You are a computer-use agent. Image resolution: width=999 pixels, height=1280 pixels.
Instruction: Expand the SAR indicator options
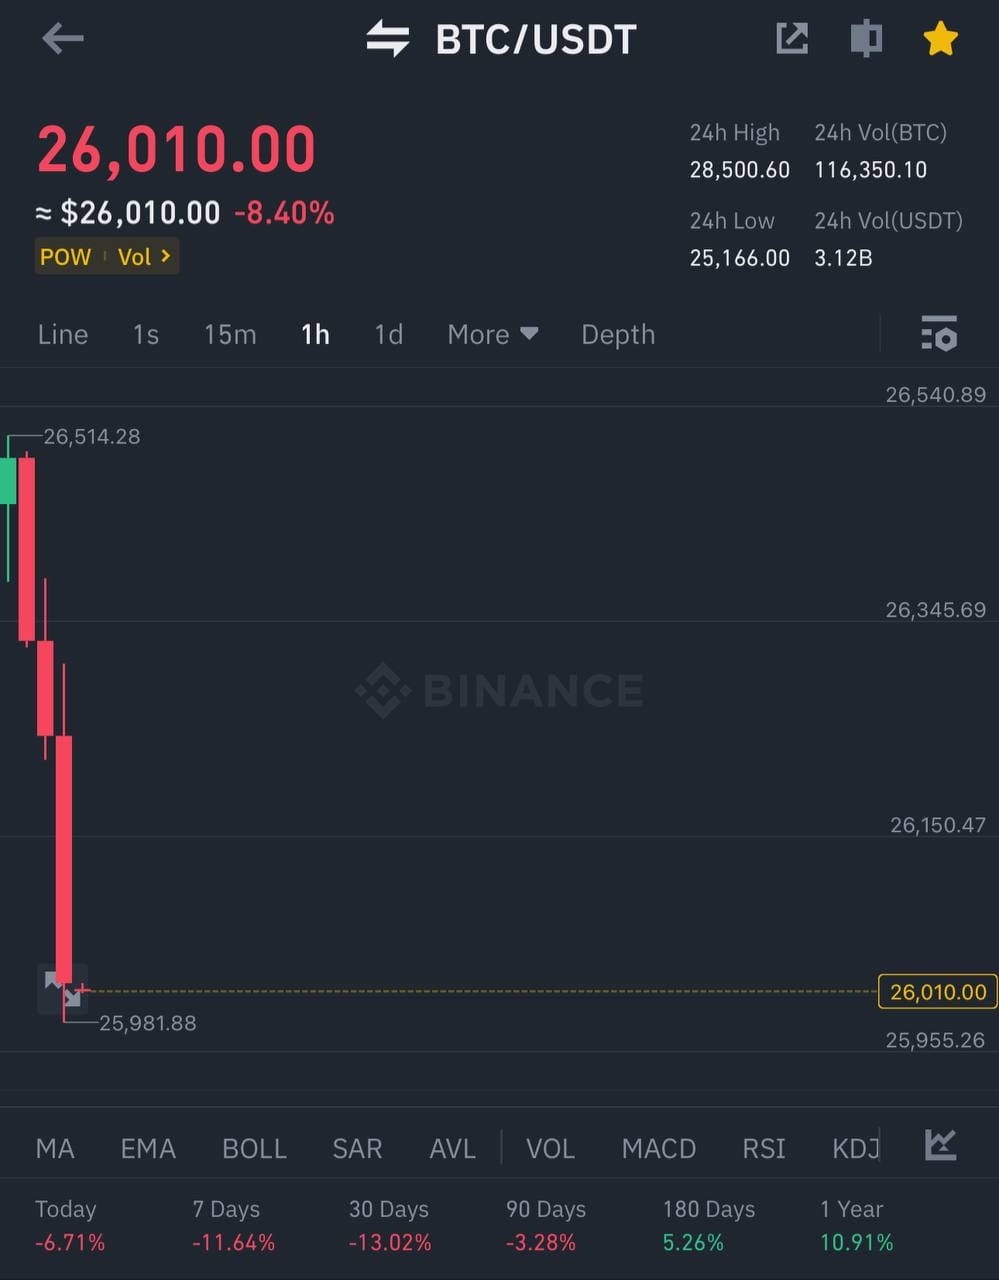point(357,1148)
